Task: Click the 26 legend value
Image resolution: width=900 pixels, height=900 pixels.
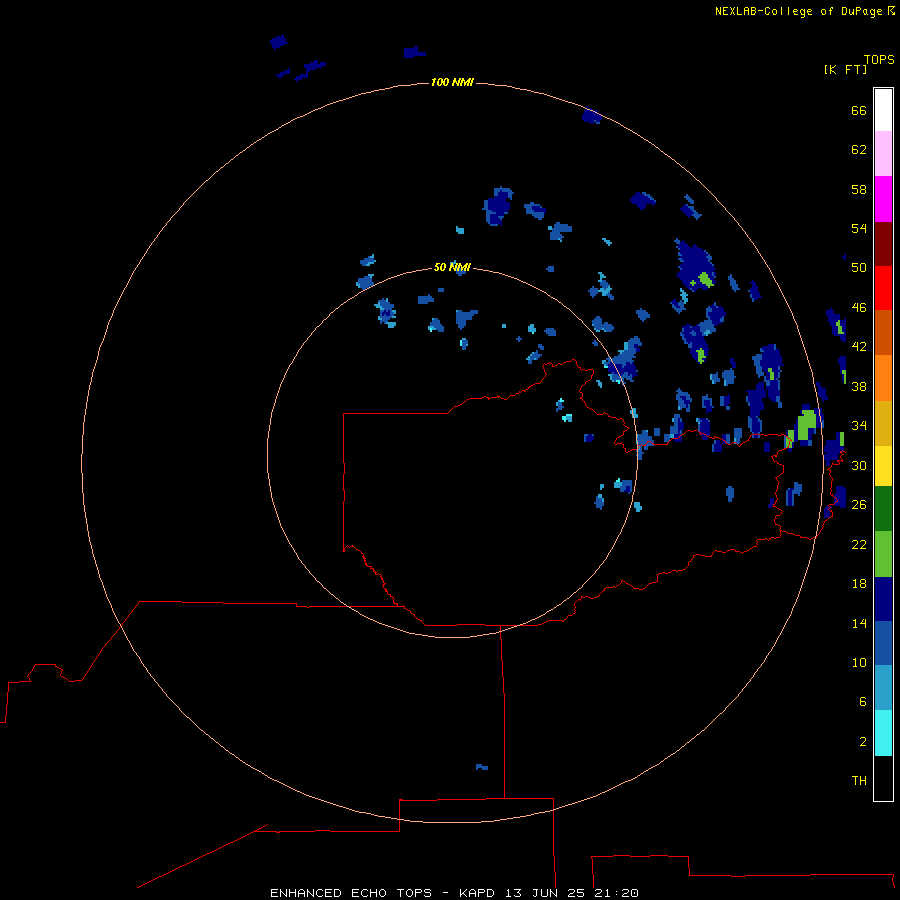Action: 859,505
